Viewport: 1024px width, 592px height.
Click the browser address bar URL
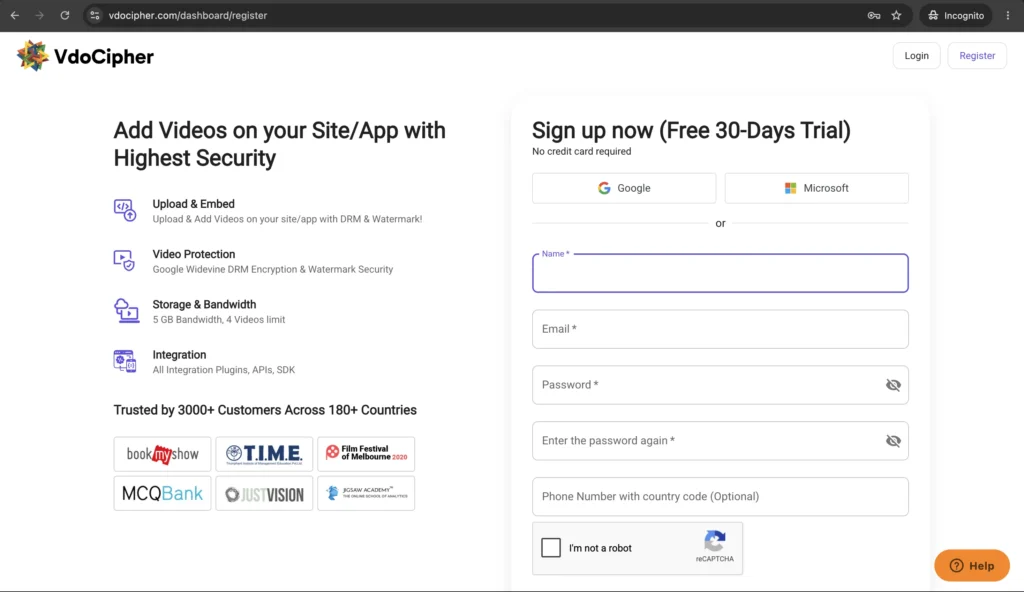click(187, 15)
